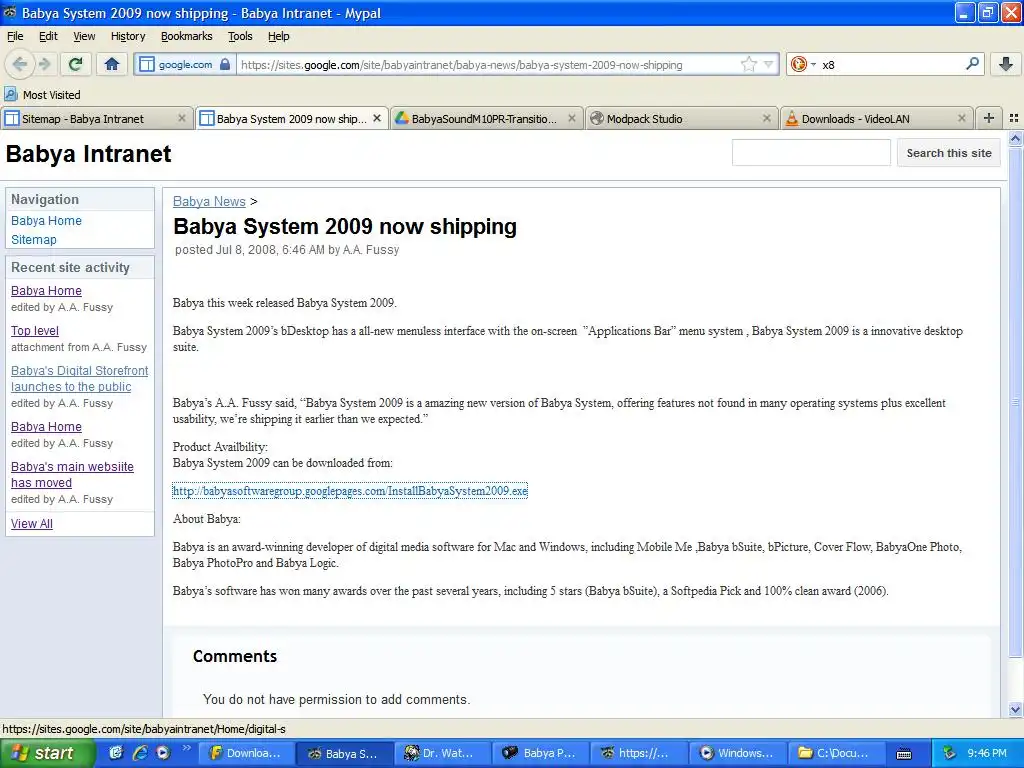Switch to the Babya P... taskbar window
Image resolution: width=1024 pixels, height=768 pixels.
(541, 754)
